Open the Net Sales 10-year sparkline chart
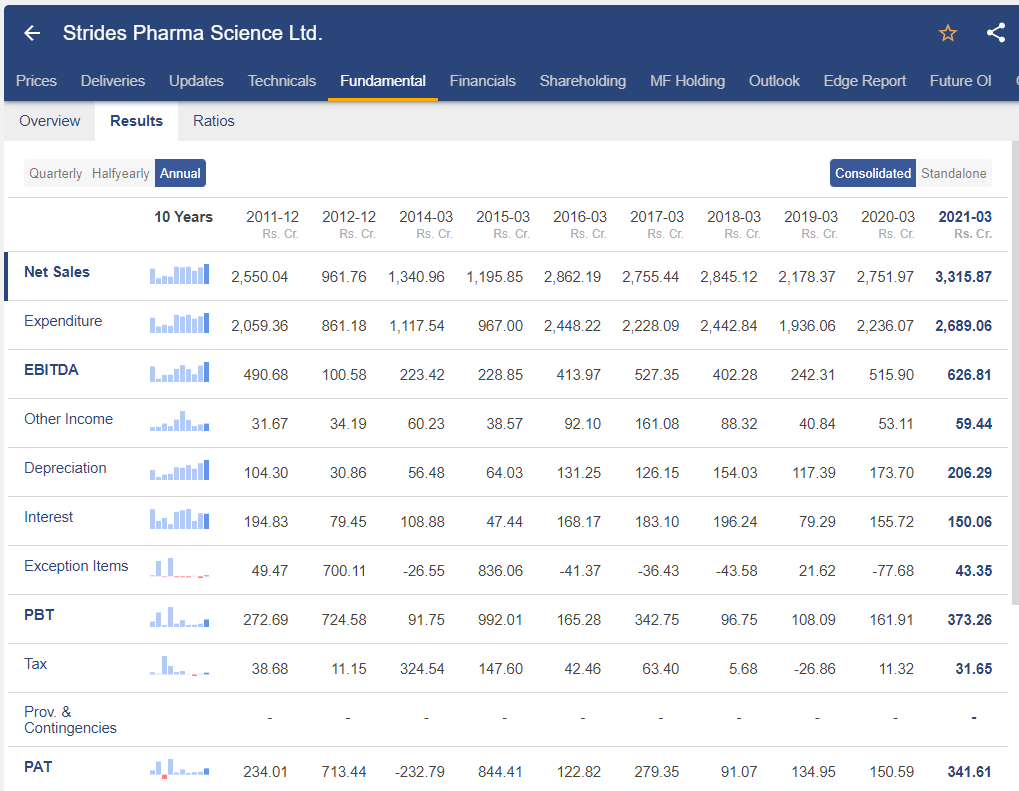 click(x=179, y=274)
